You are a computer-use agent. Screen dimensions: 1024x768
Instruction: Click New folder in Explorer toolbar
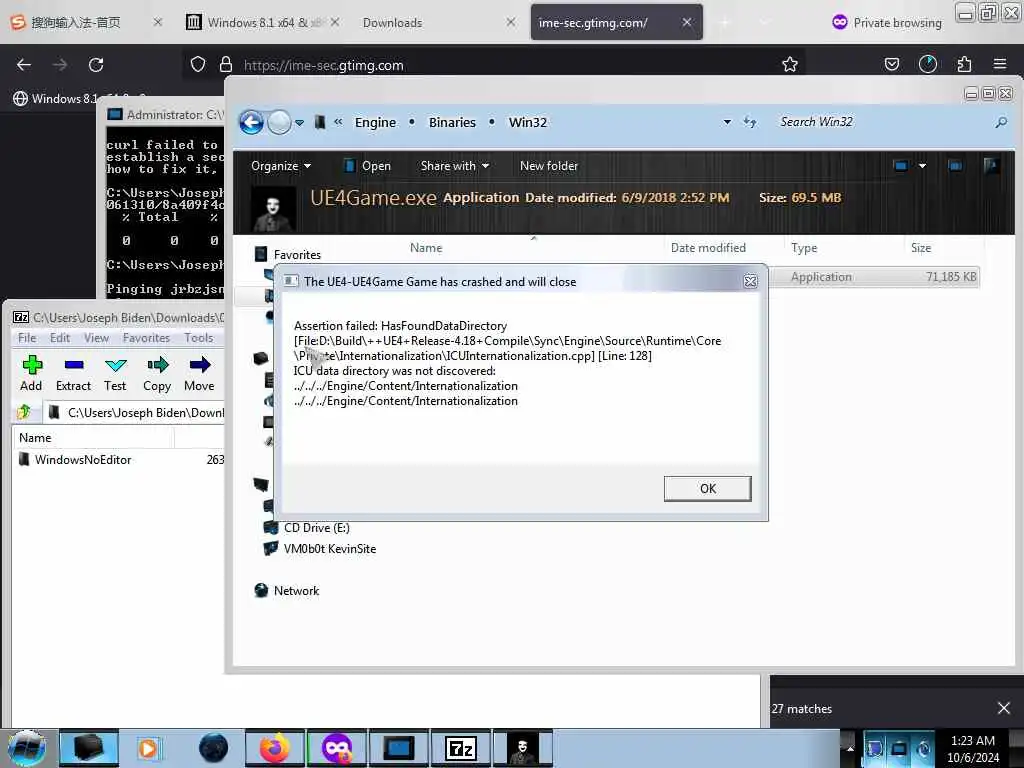click(x=549, y=166)
